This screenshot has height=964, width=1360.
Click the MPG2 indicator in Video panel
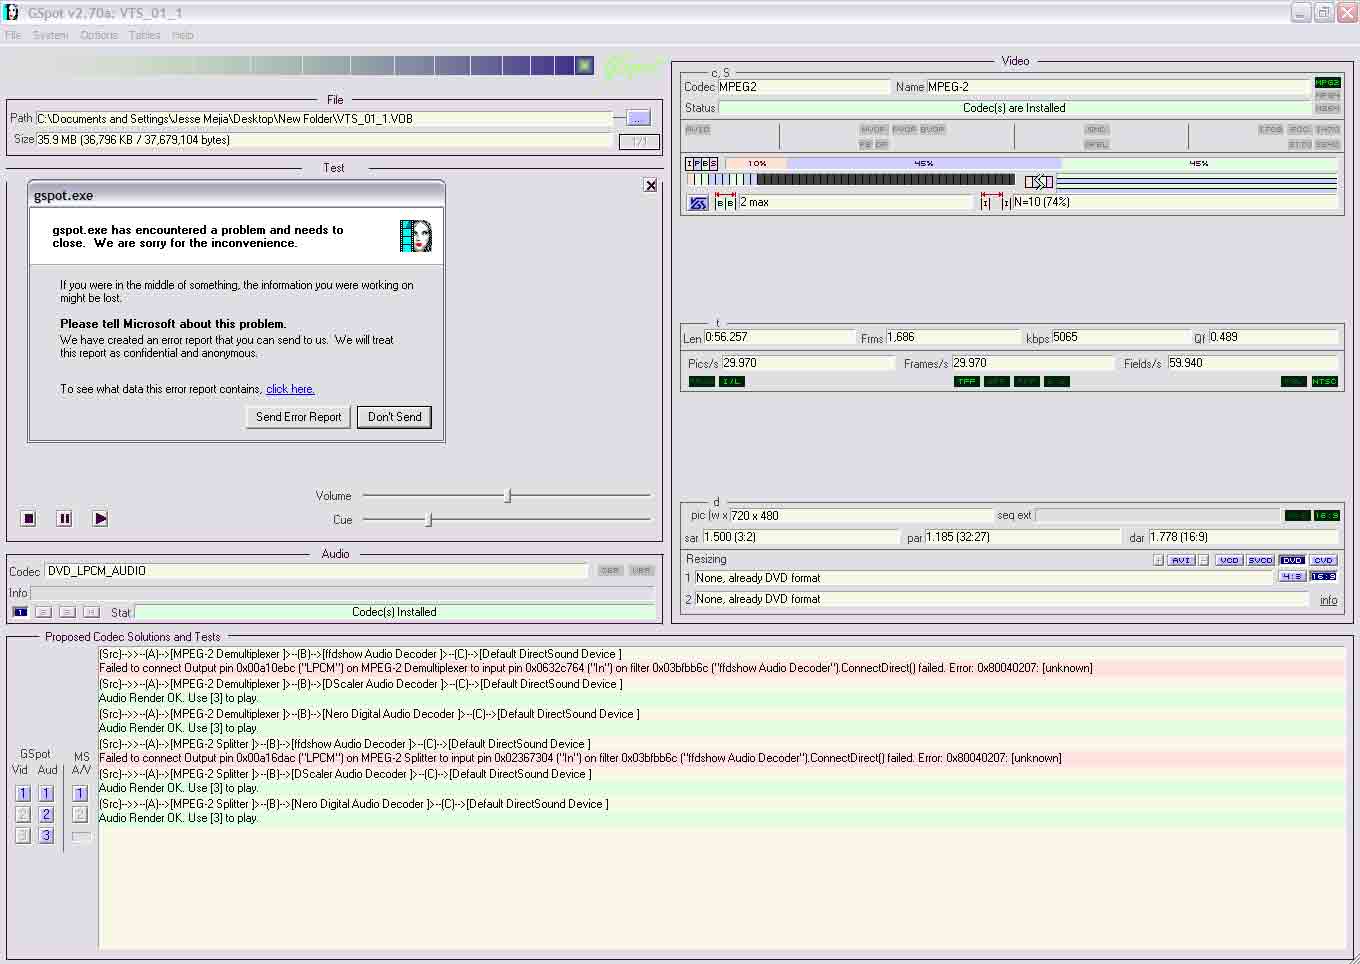[1327, 83]
